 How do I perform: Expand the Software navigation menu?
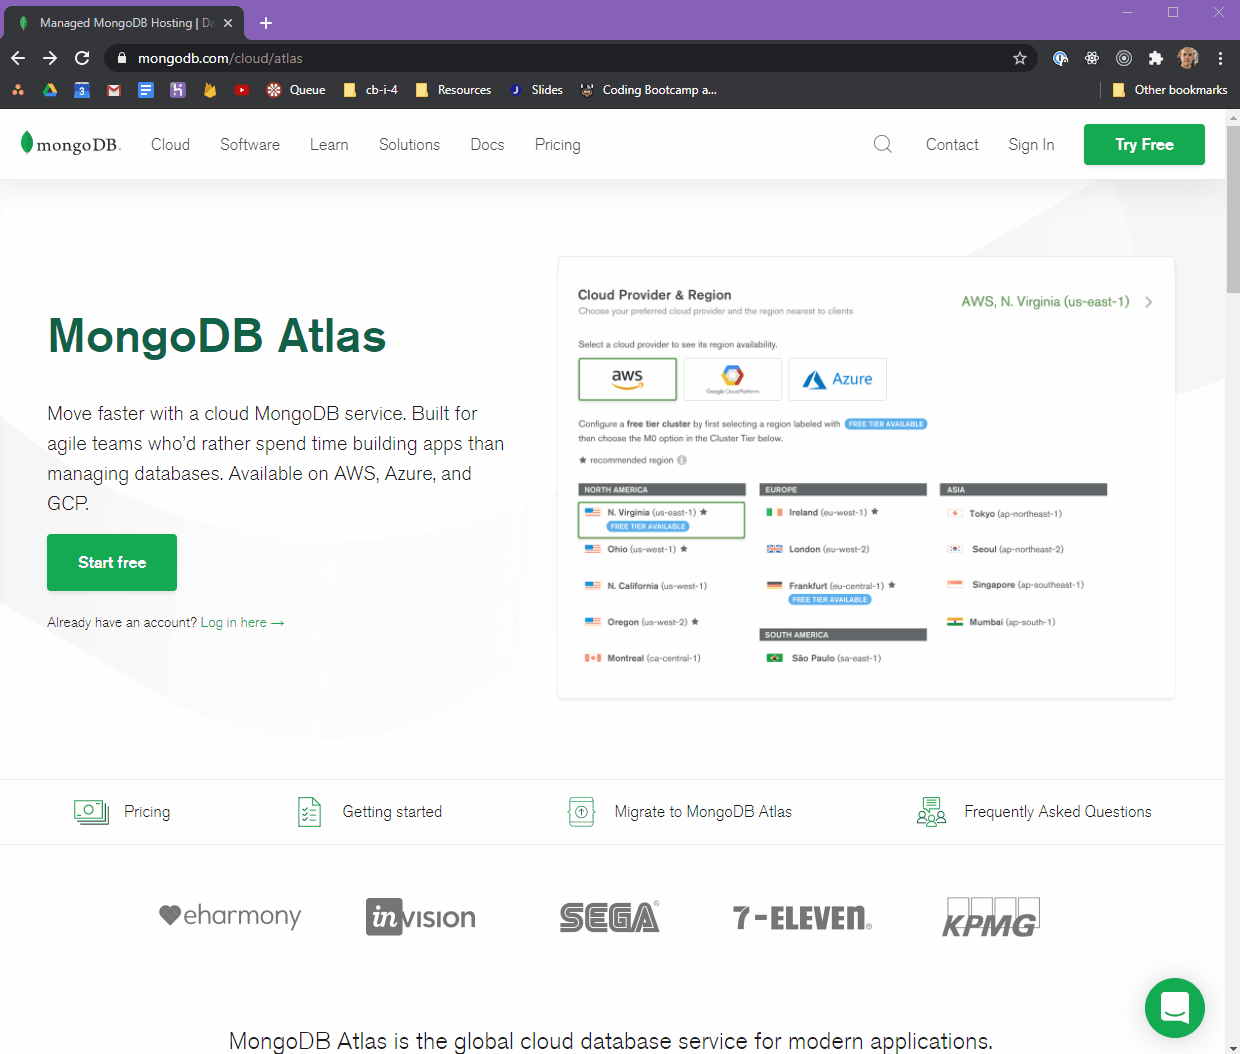click(x=250, y=144)
